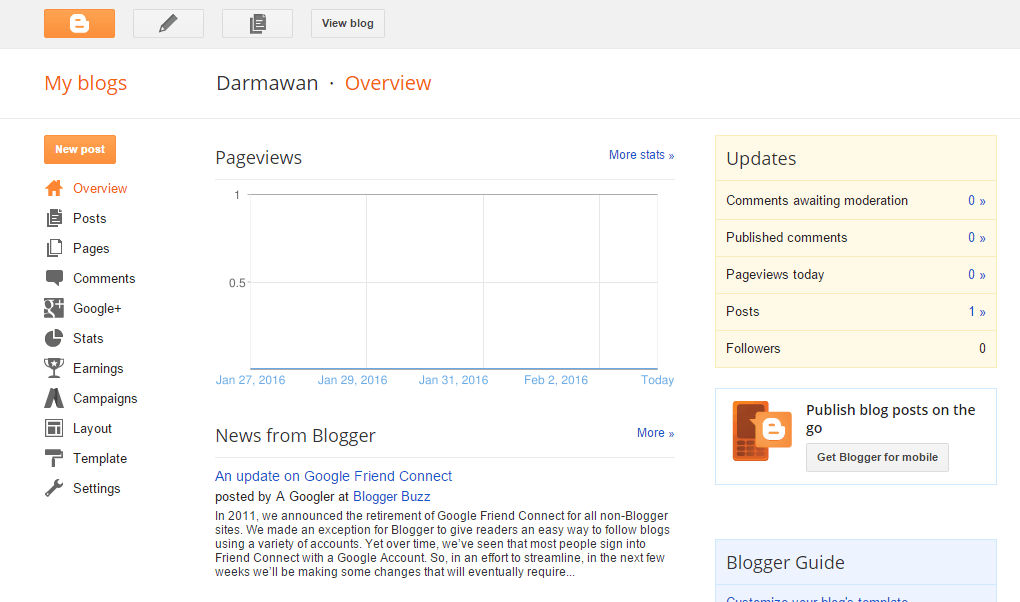The image size is (1020, 602).
Task: Open Pages section
Action: tap(91, 248)
